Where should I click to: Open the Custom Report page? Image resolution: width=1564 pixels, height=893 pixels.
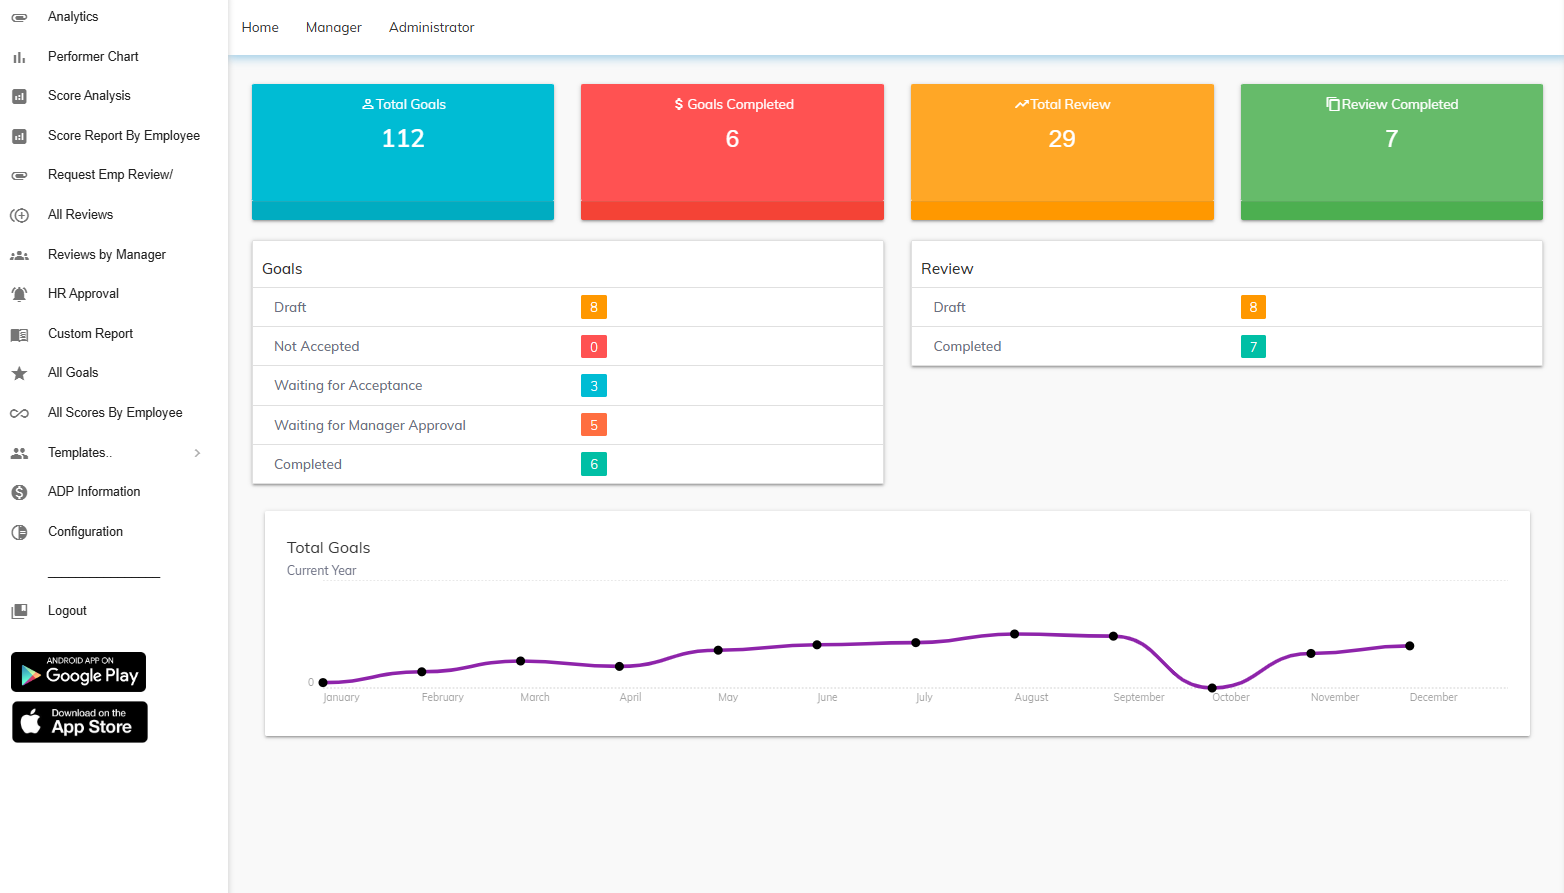tap(90, 334)
